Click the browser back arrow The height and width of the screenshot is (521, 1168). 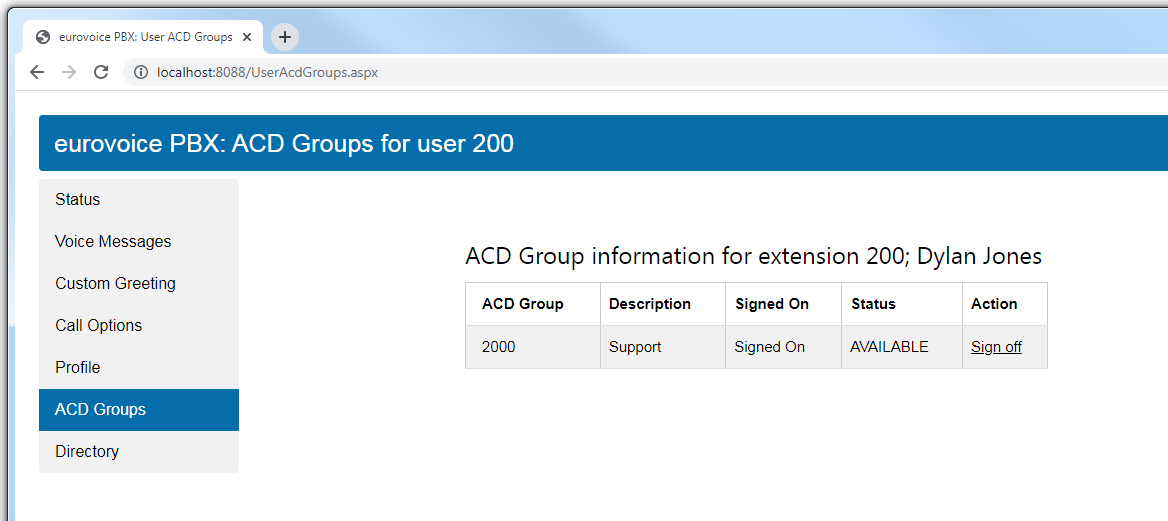[37, 72]
